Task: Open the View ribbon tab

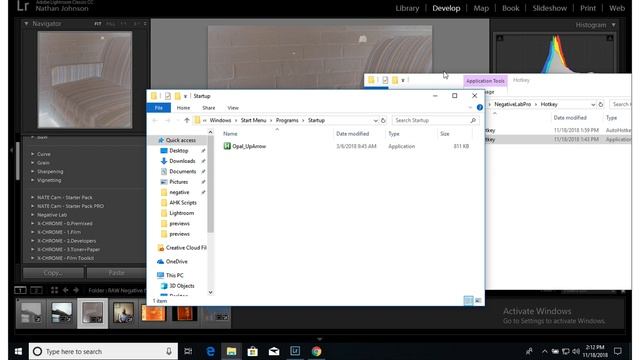Action: 233,108
